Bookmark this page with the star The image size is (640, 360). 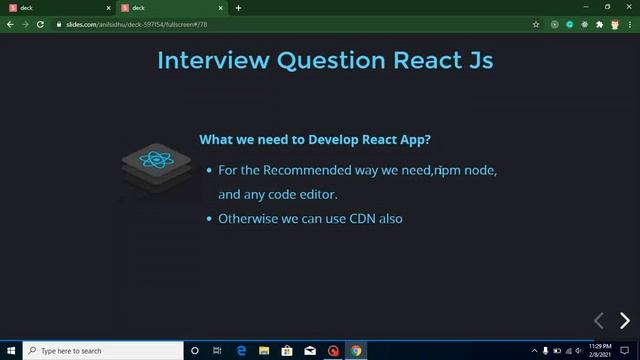(x=536, y=24)
